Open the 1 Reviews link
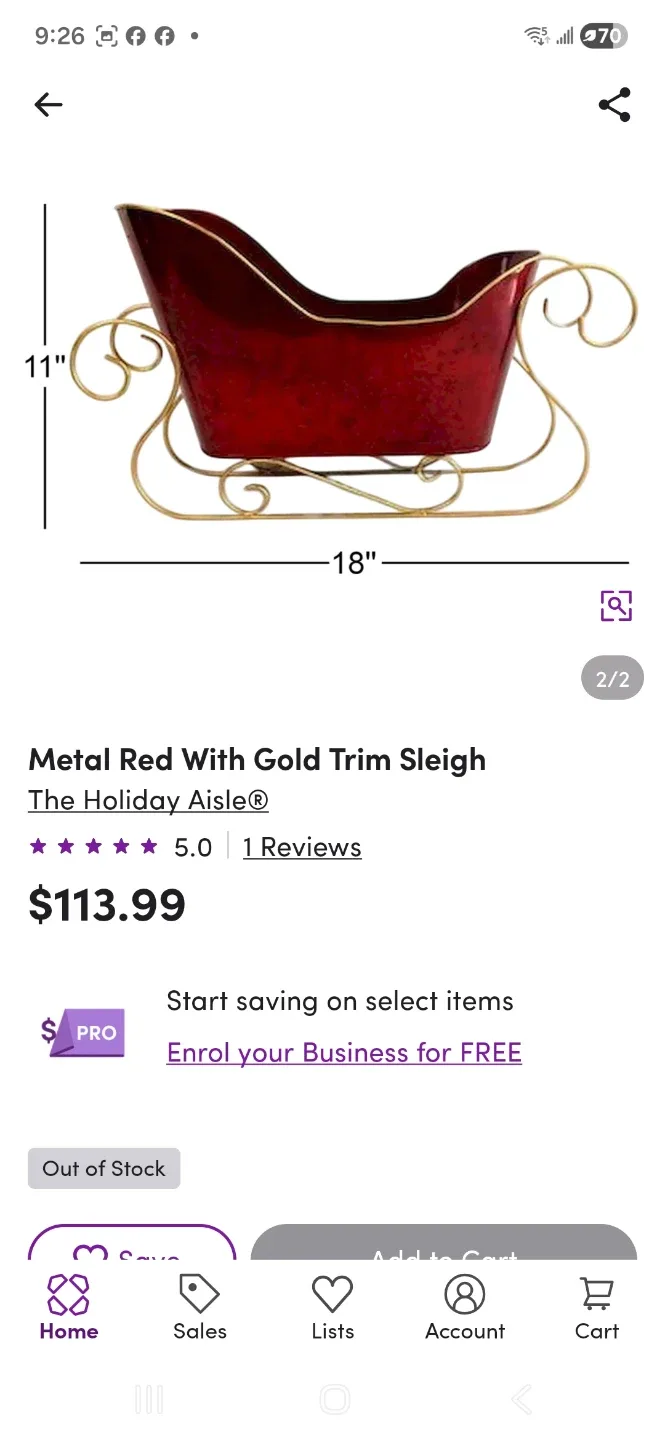 pos(301,846)
